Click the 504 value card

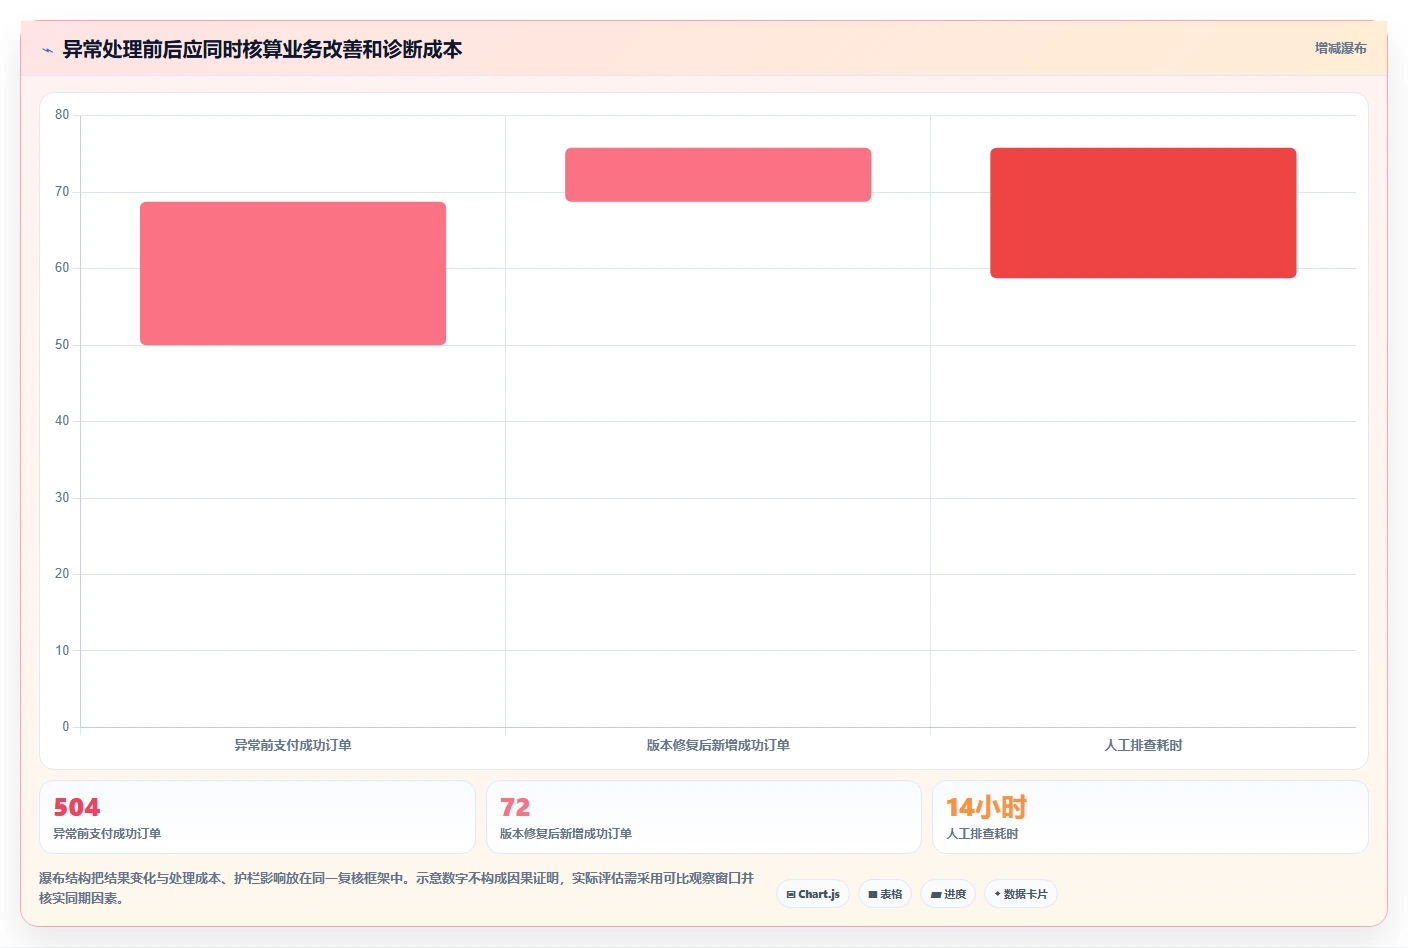click(257, 817)
